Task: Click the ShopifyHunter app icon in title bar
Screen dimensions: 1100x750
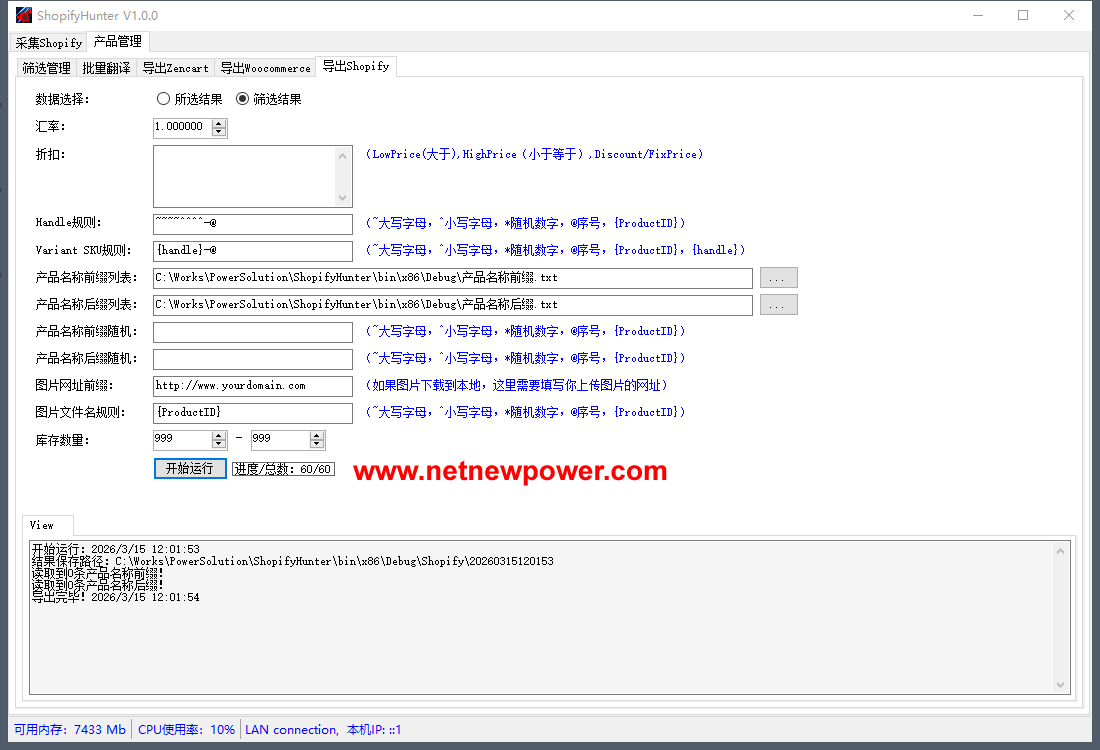Action: (24, 15)
